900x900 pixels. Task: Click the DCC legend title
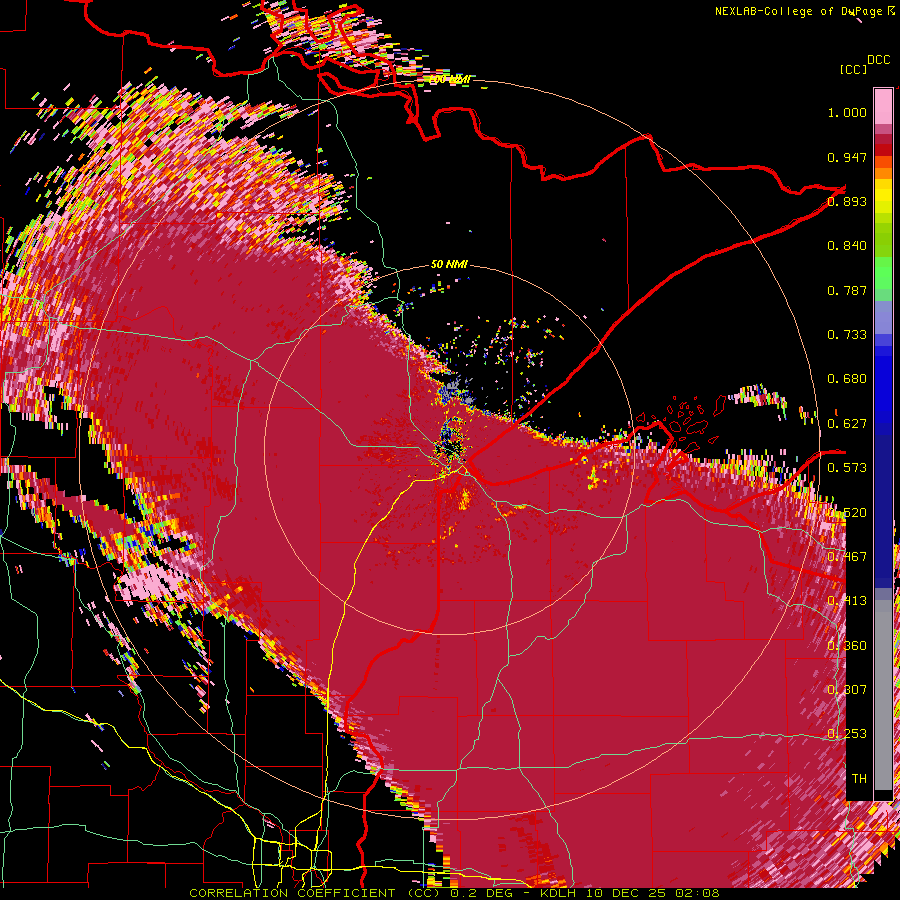click(x=878, y=60)
